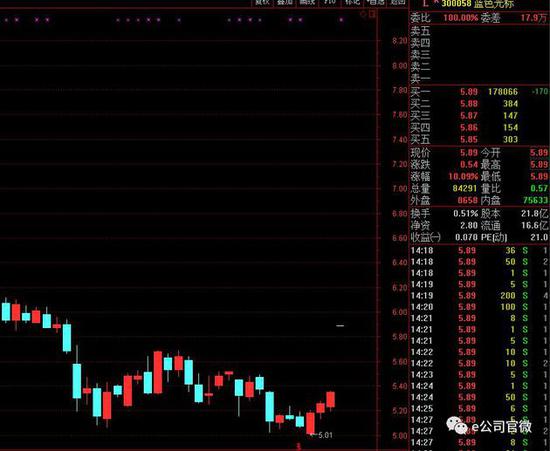Viewport: 550px width, 451px height.
Task: Click the 今开 5.89 value
Action: [539, 153]
